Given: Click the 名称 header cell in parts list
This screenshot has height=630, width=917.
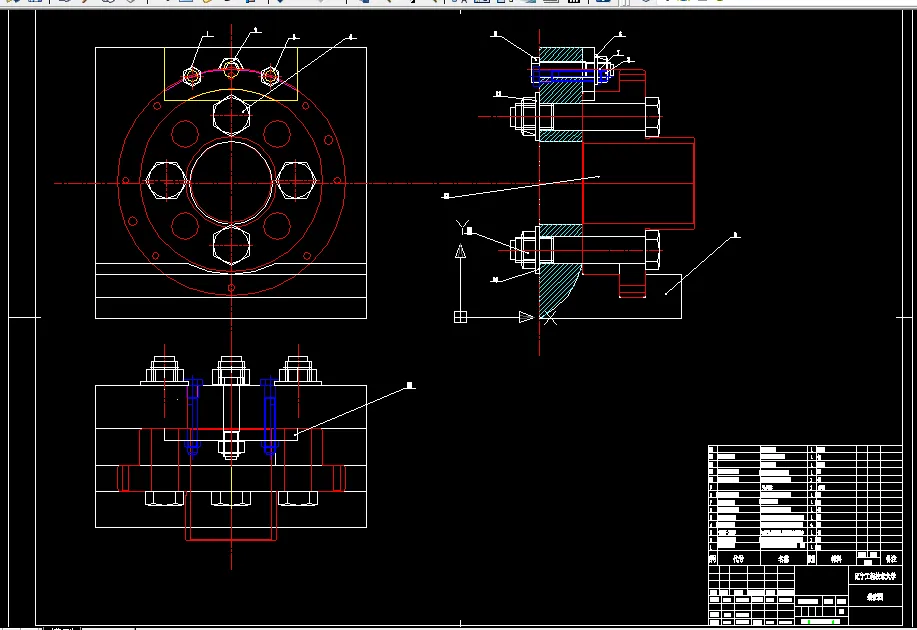Looking at the screenshot, I should click(784, 559).
